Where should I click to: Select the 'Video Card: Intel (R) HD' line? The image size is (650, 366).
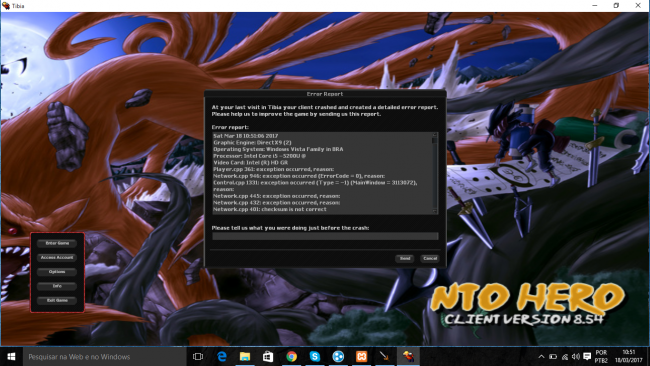point(250,162)
